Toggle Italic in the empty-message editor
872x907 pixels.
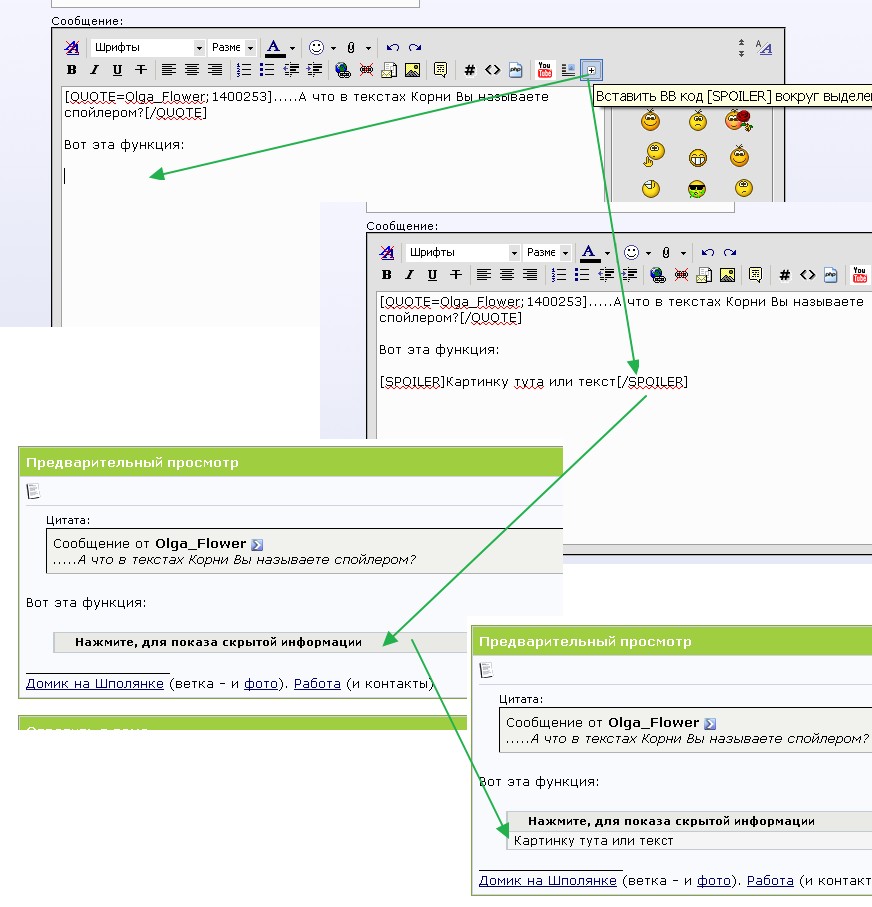tap(94, 70)
